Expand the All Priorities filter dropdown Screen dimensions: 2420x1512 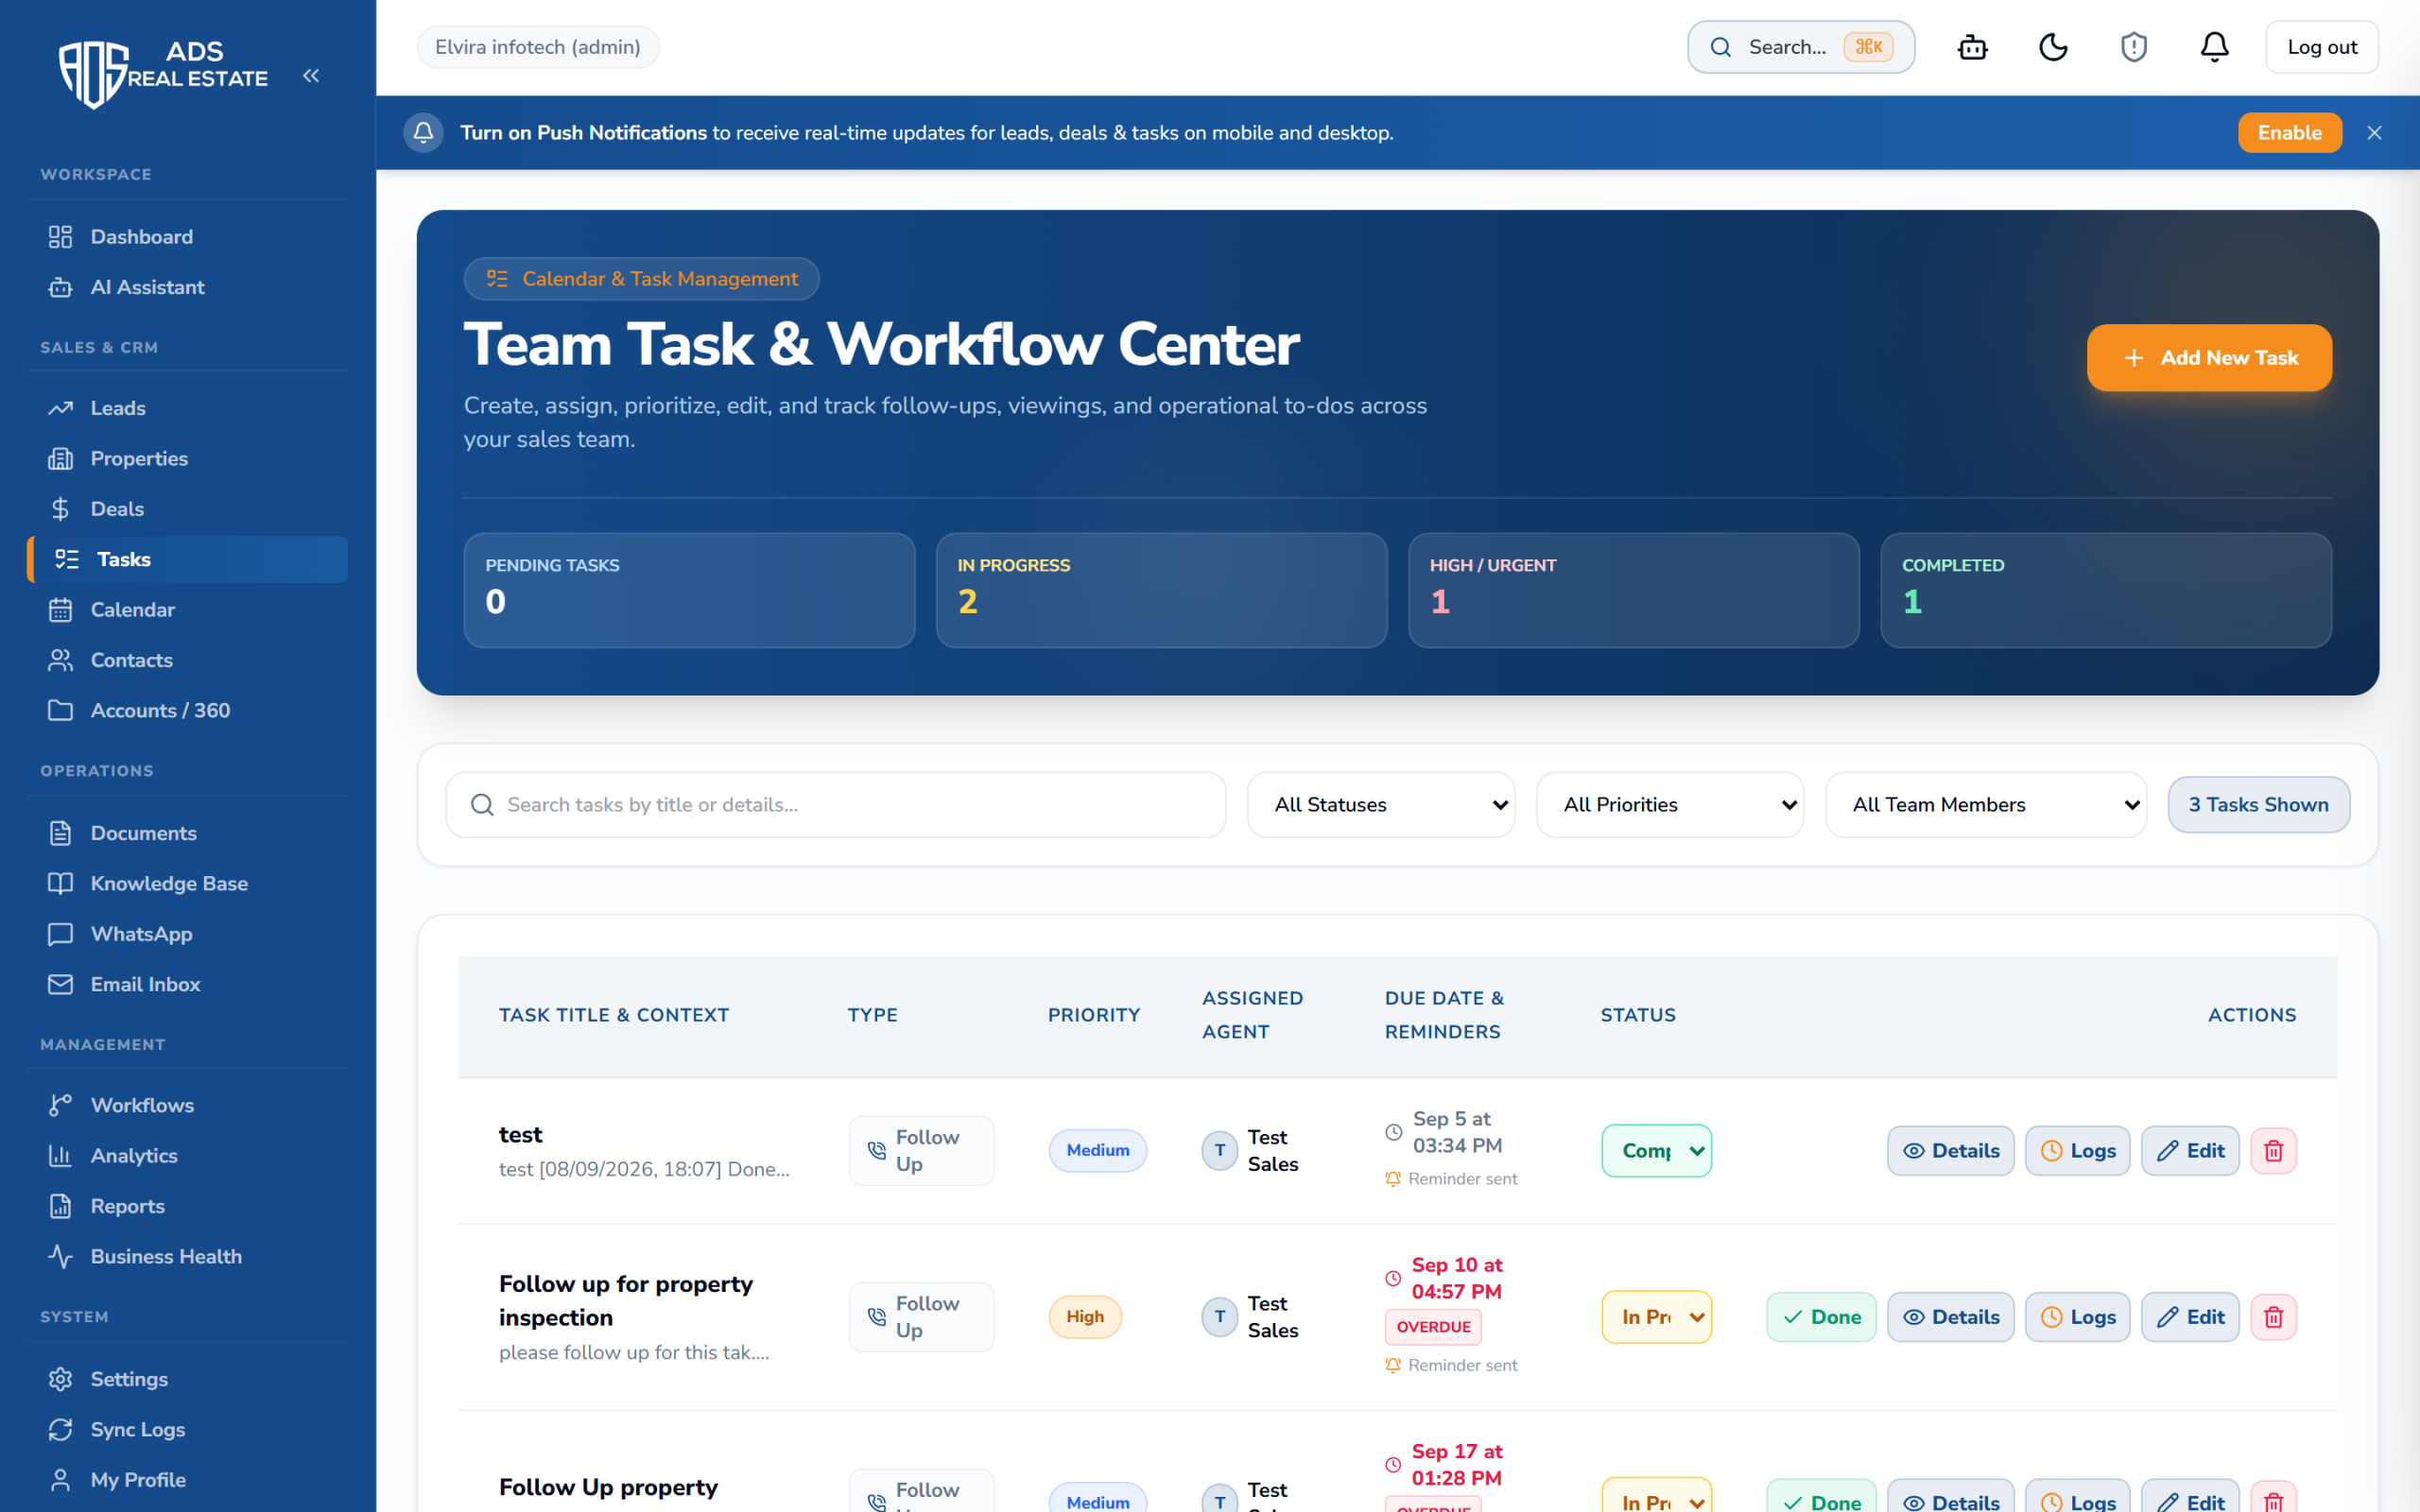(1670, 805)
